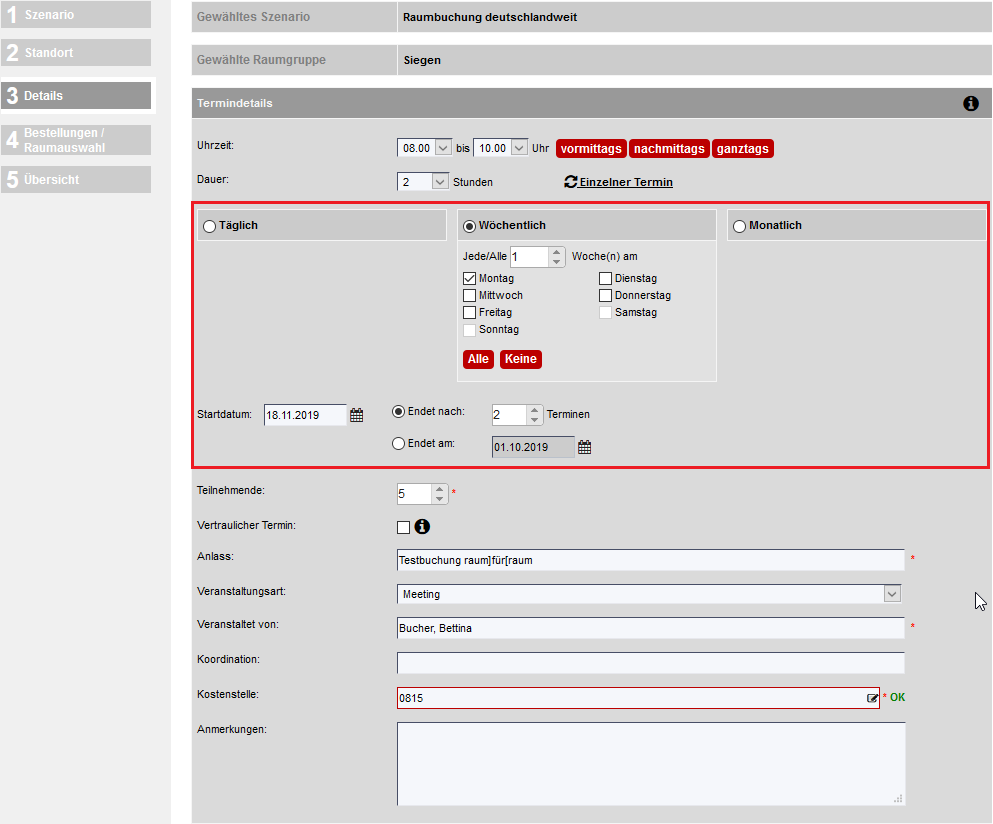Open the Dauer hours dropdown

point(440,182)
